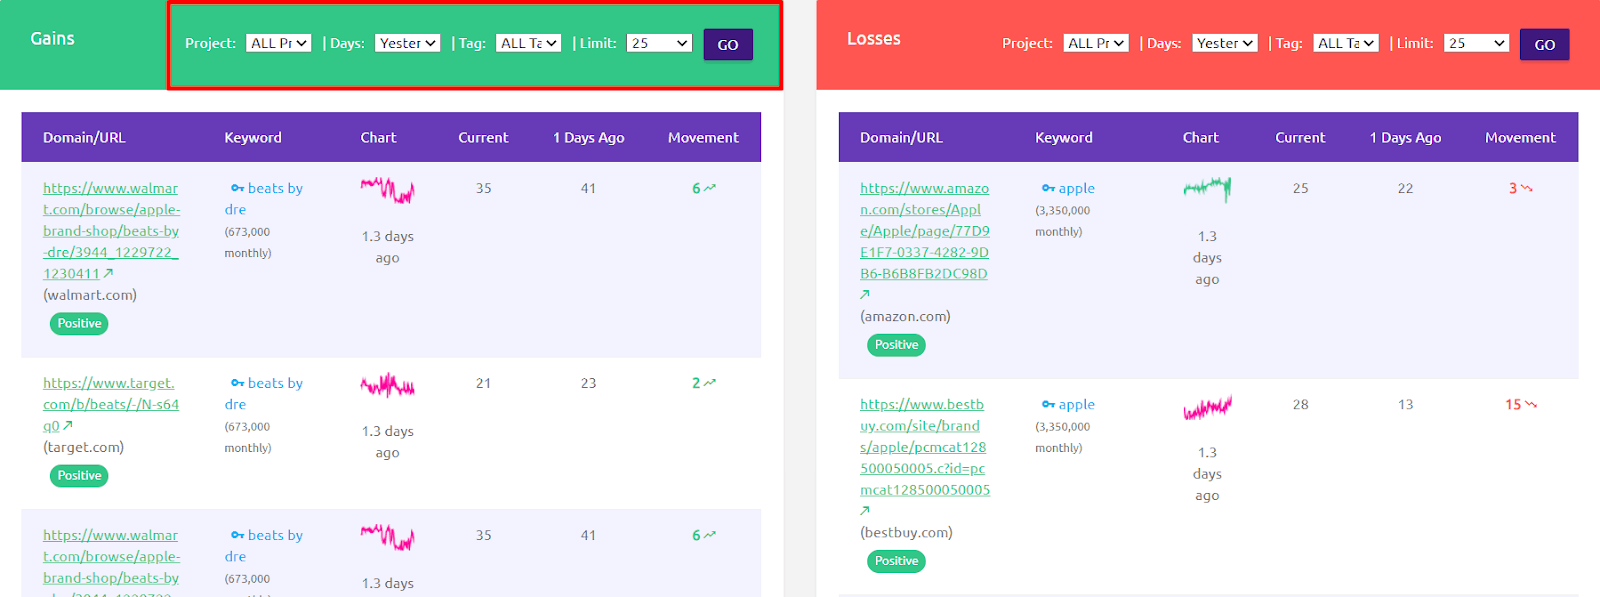Click the key icon in the amazon.com row

click(1048, 188)
